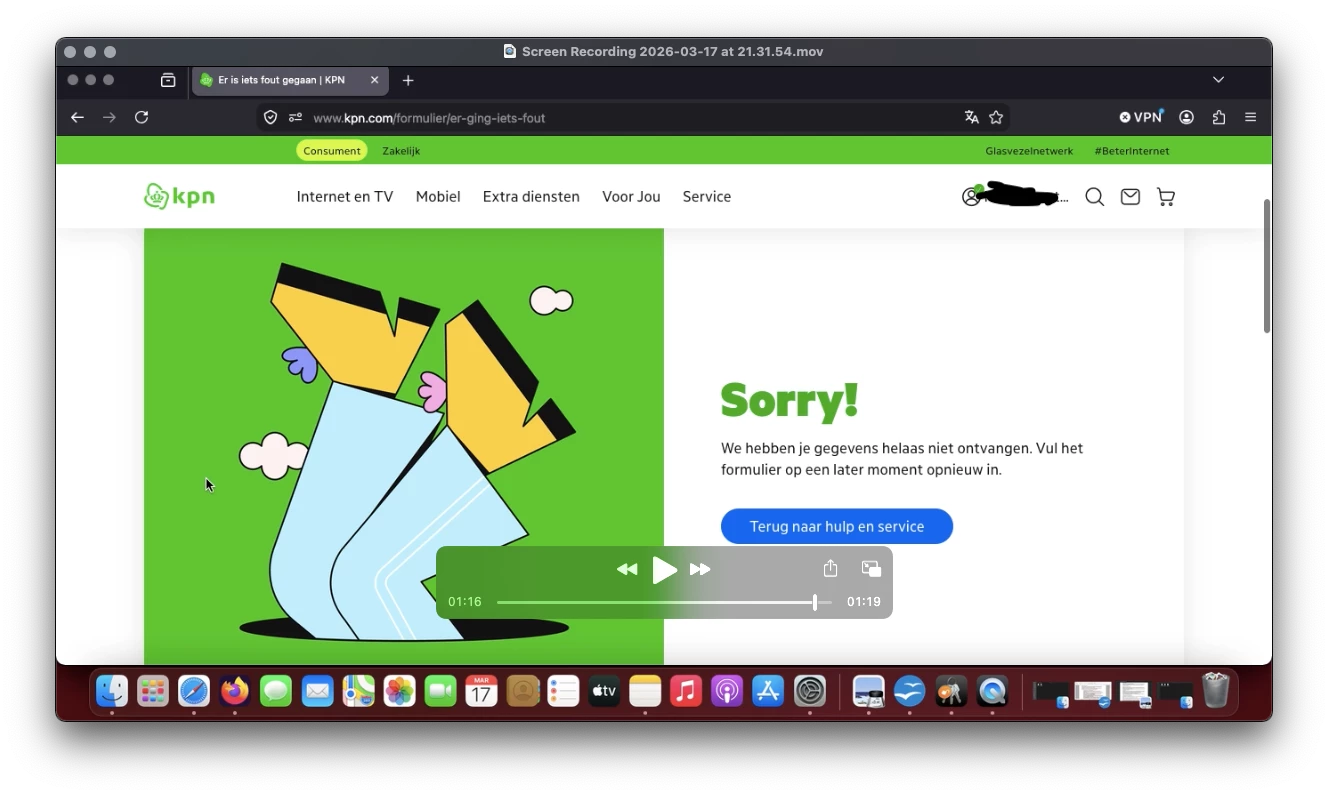
Task: Open the KPN user profile icon
Action: tap(971, 196)
